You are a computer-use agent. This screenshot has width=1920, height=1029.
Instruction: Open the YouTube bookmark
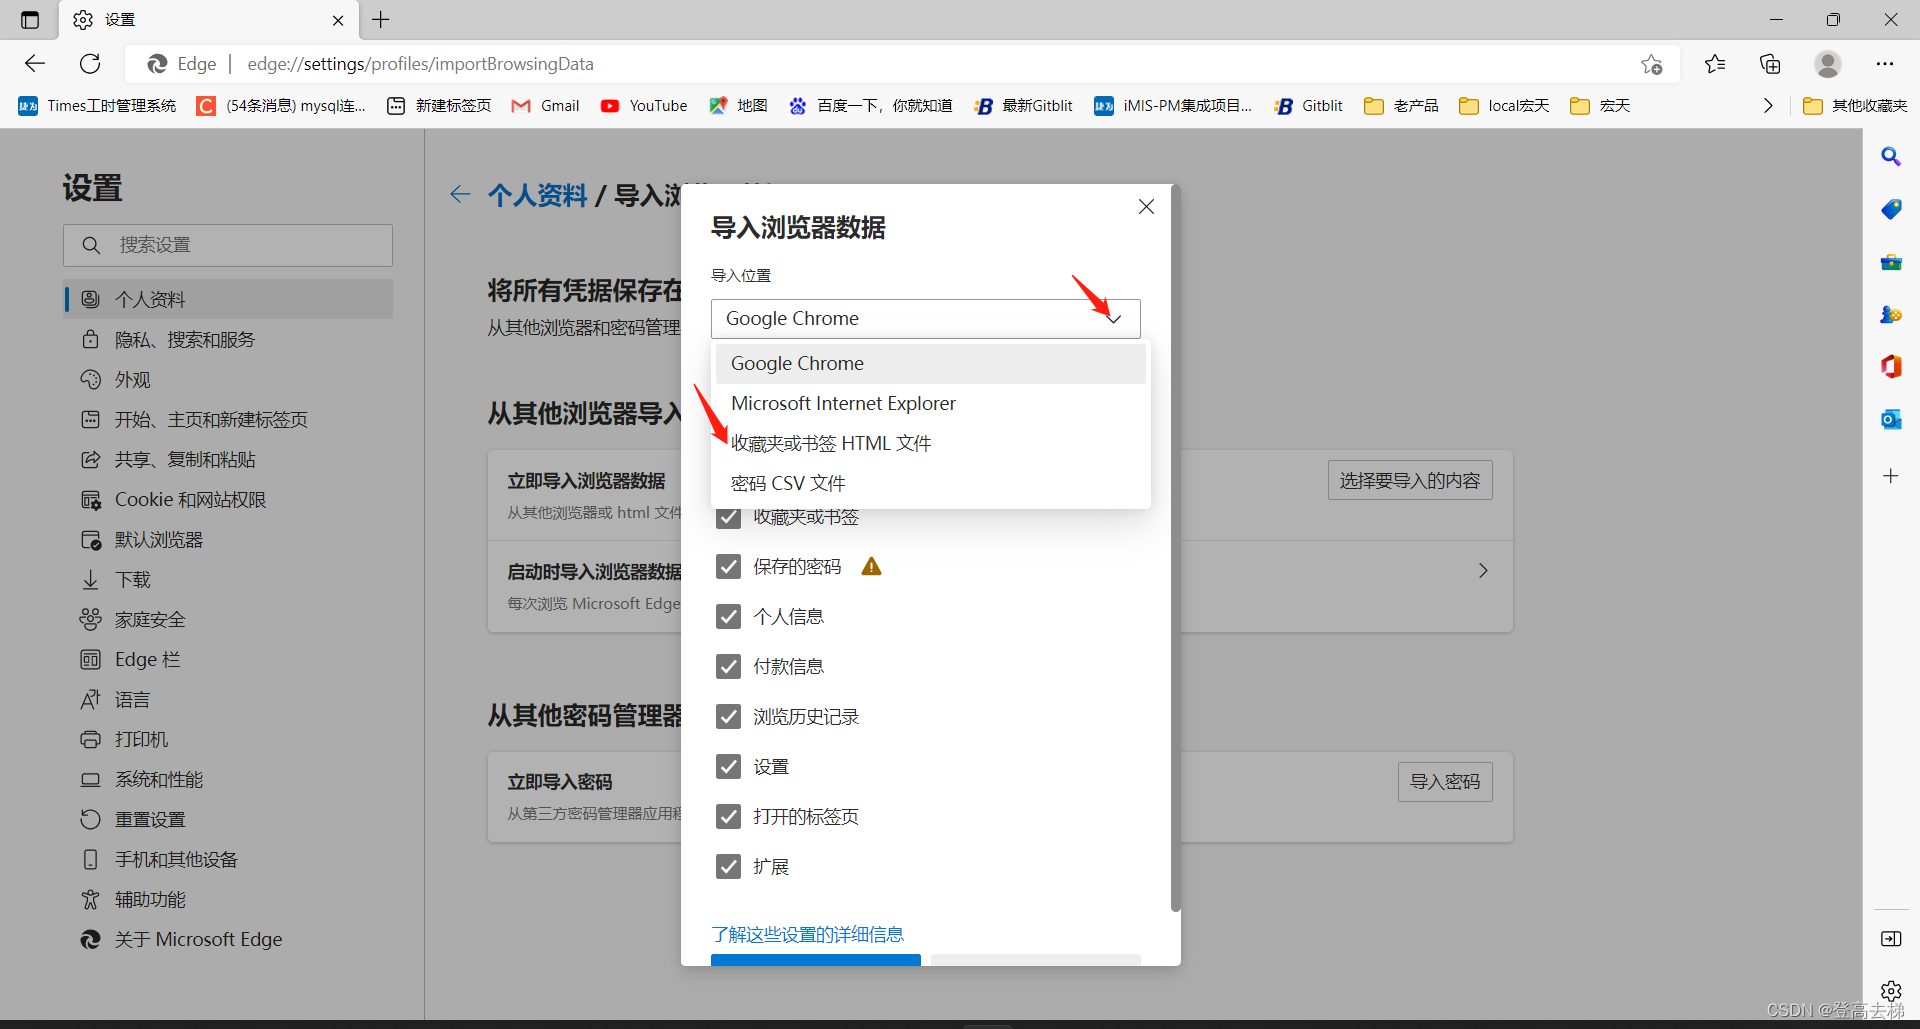pos(644,106)
